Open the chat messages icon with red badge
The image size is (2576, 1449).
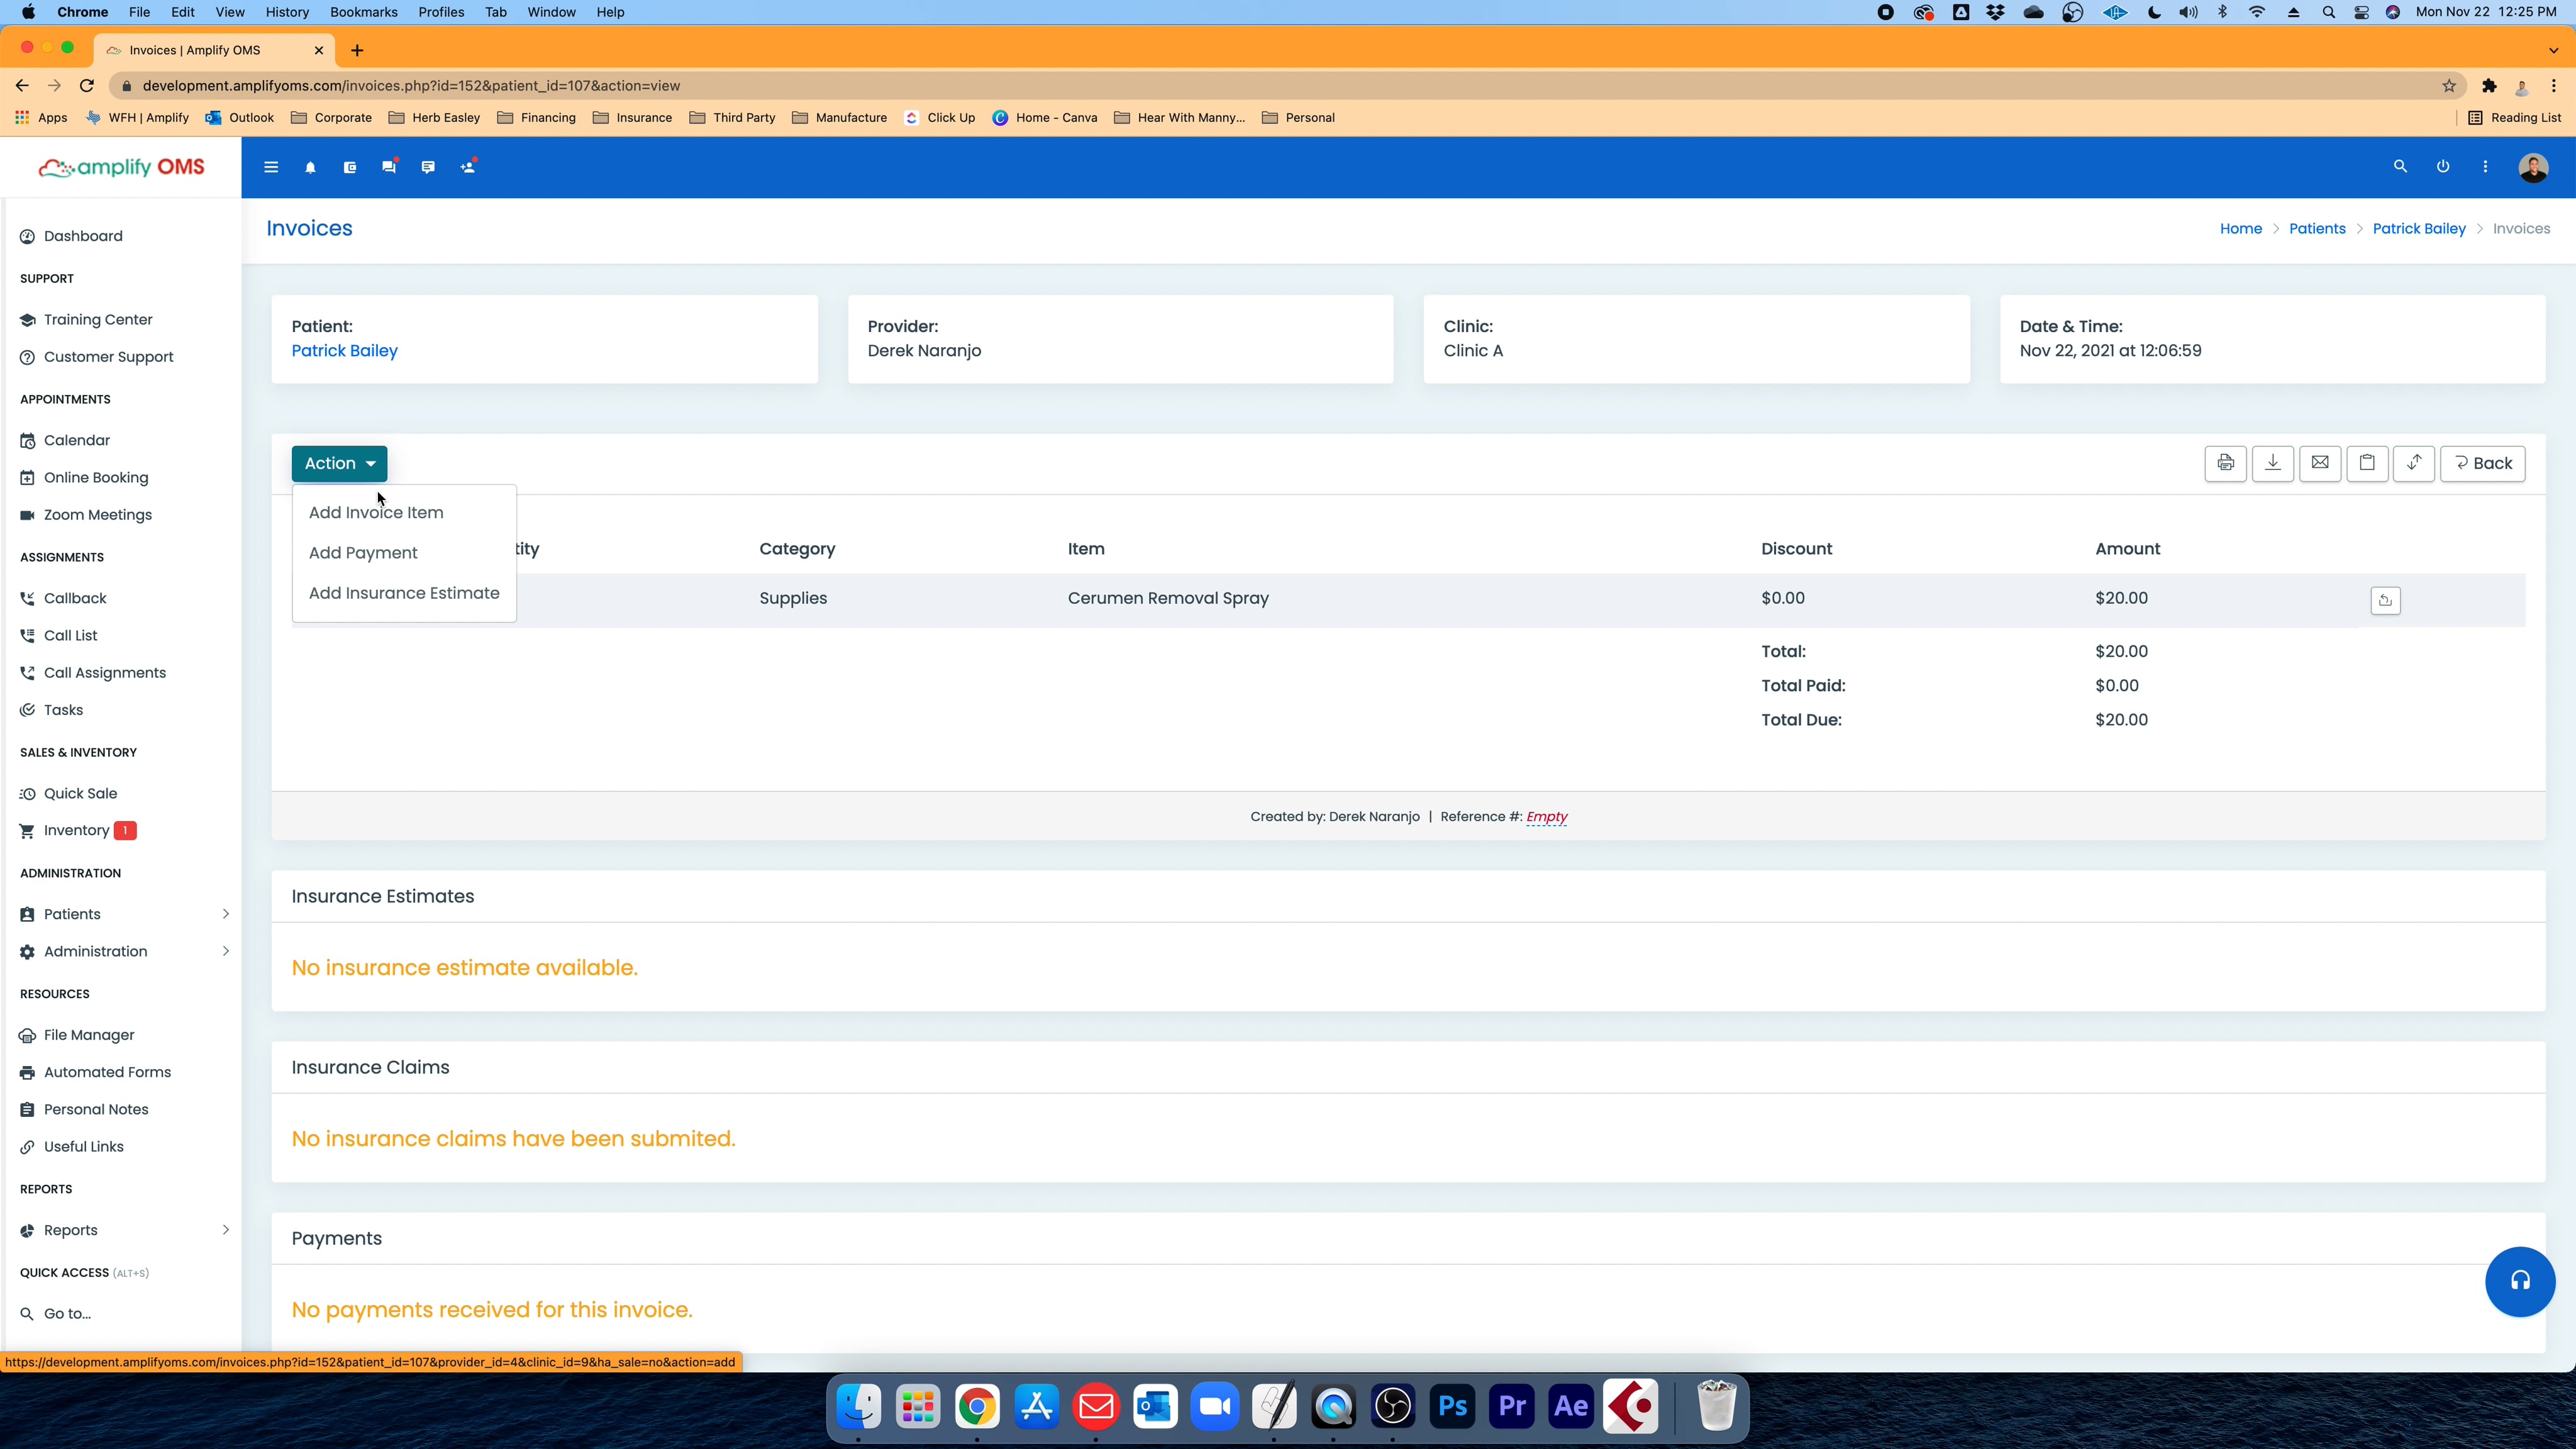(x=389, y=167)
